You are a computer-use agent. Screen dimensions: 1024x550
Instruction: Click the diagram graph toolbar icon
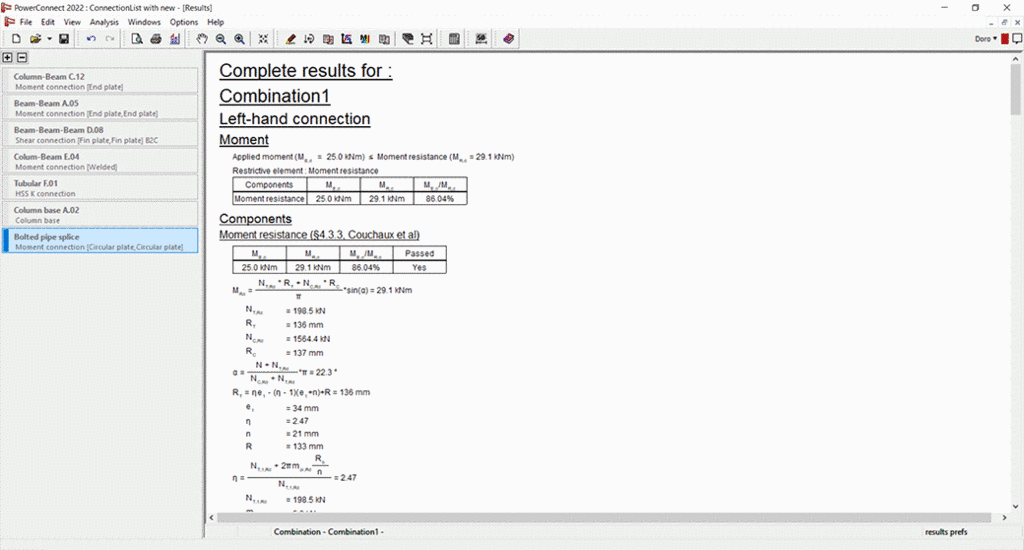346,39
